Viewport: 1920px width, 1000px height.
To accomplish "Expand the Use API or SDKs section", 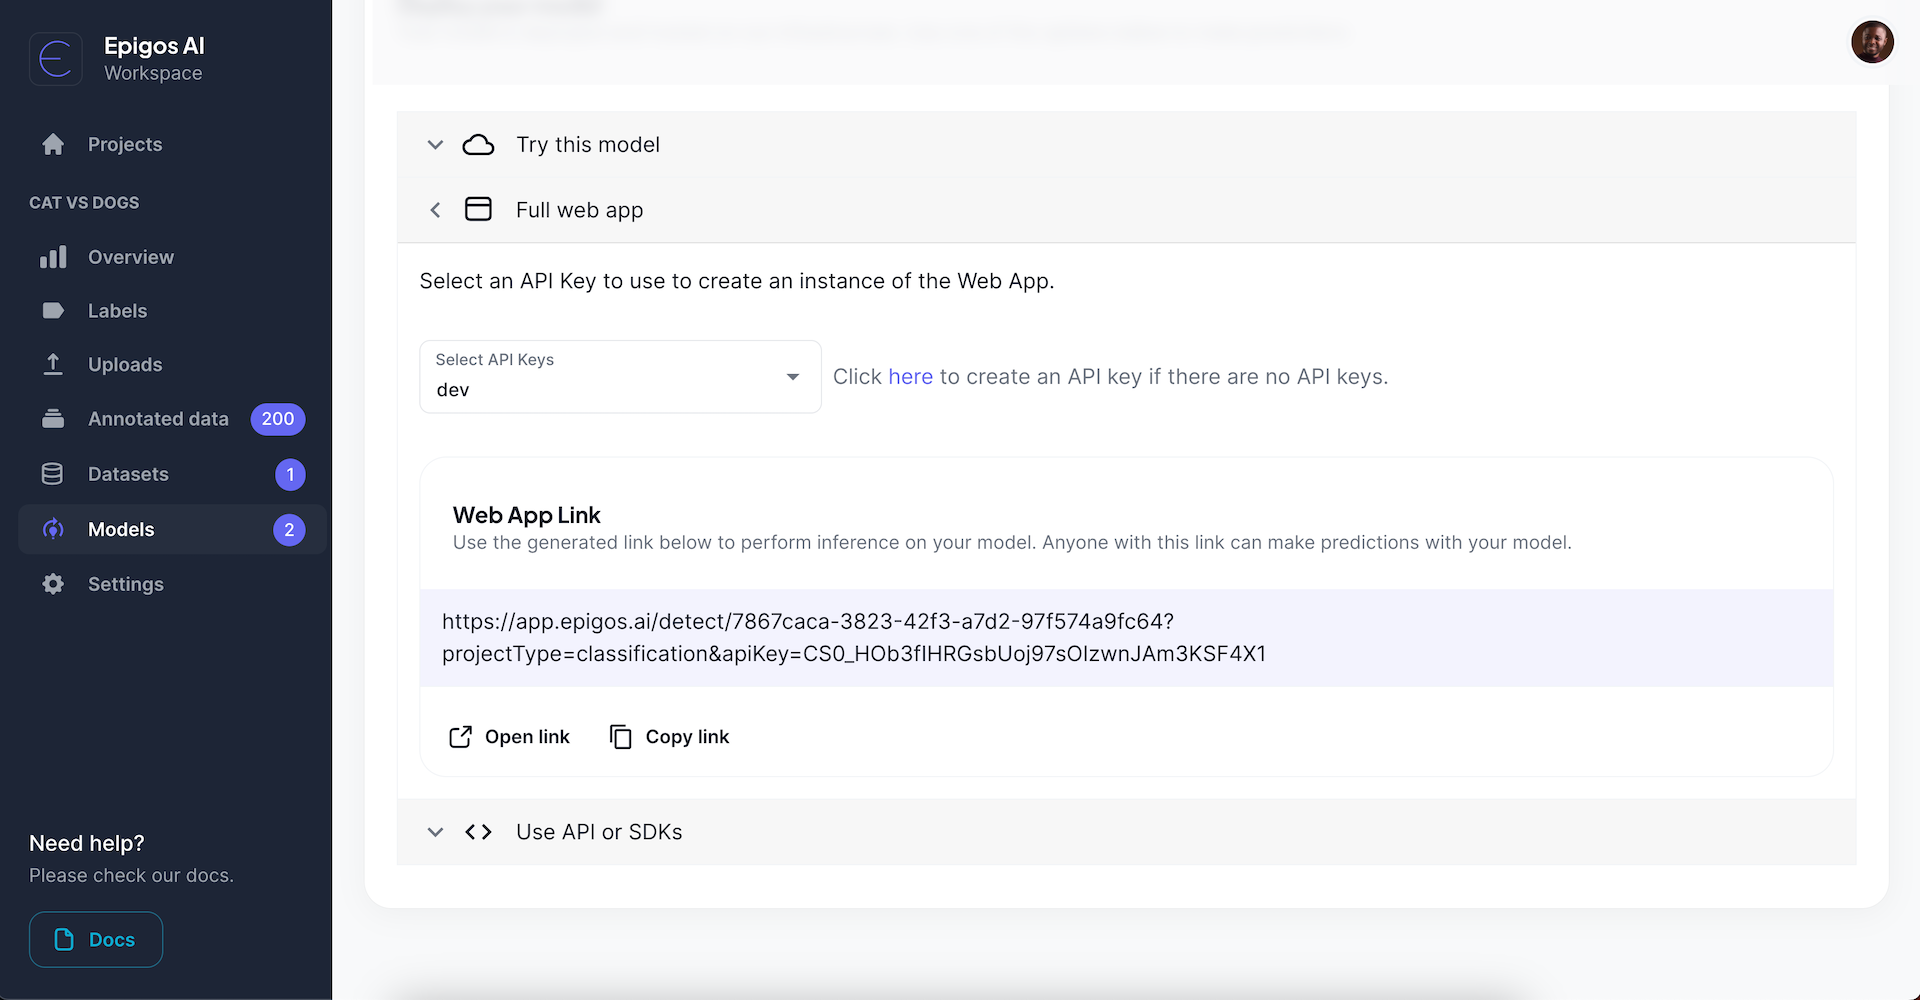I will (x=435, y=831).
